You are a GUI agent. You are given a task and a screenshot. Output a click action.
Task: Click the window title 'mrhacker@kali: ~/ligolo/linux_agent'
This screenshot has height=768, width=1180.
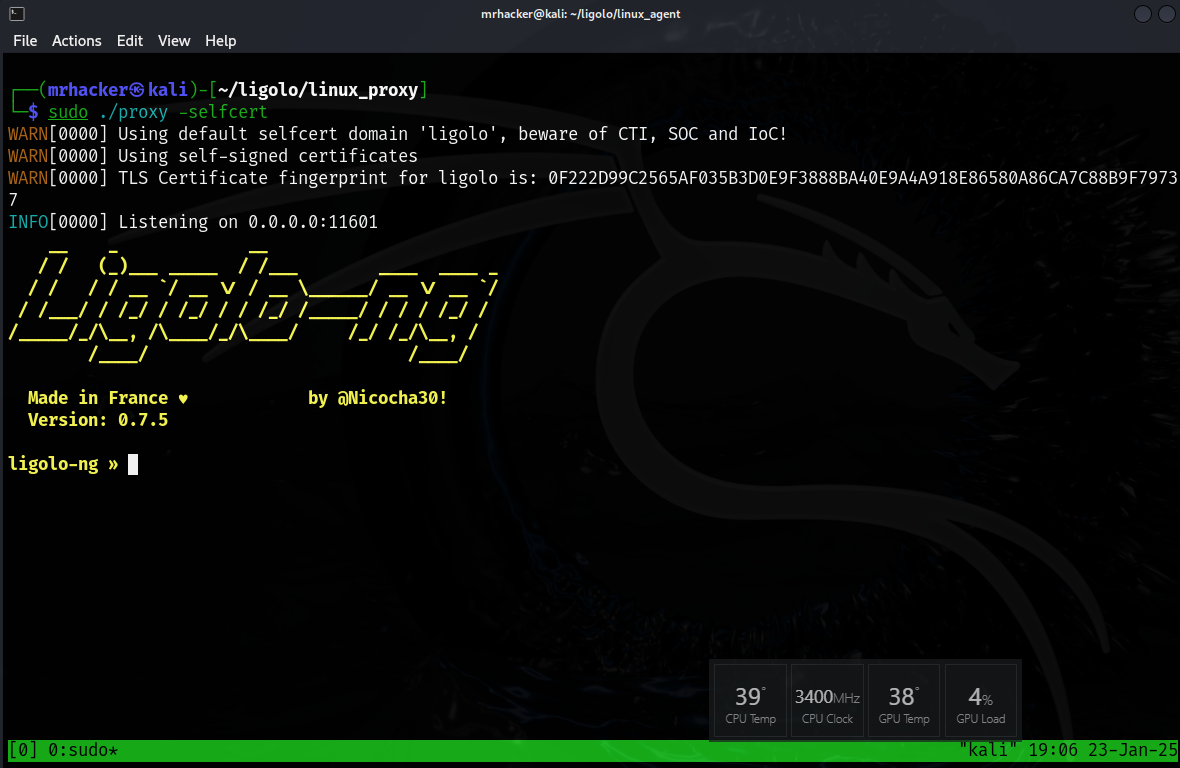pyautogui.click(x=581, y=14)
